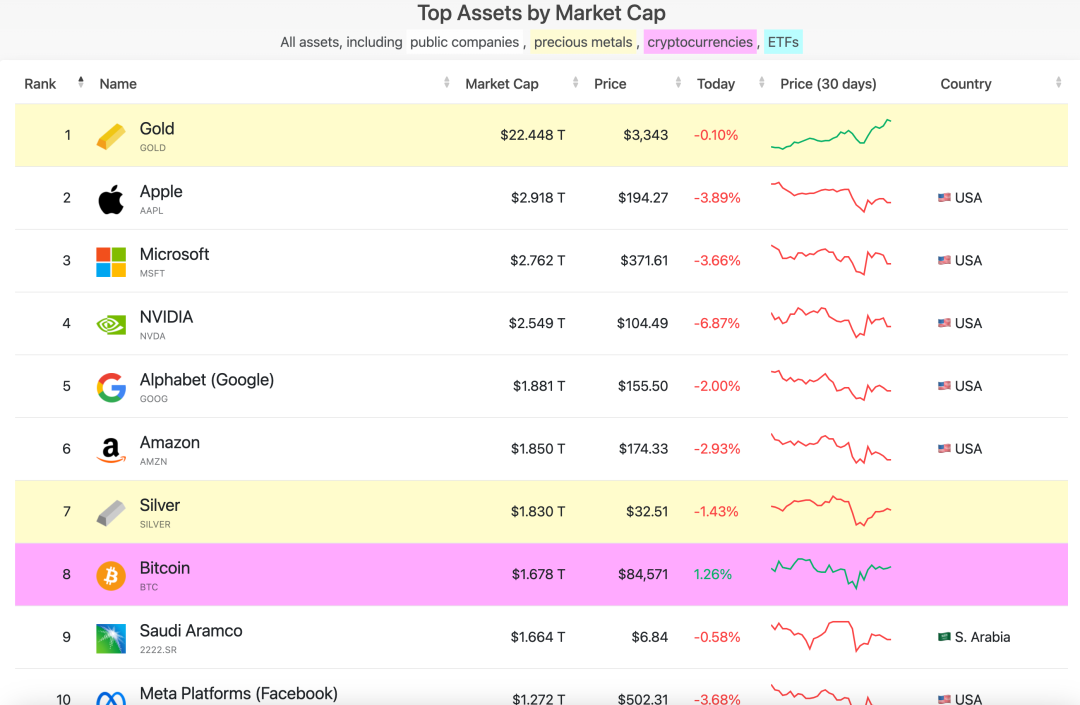Click Saudi Aramco 30-day price chart
This screenshot has height=705, width=1080.
[831, 636]
